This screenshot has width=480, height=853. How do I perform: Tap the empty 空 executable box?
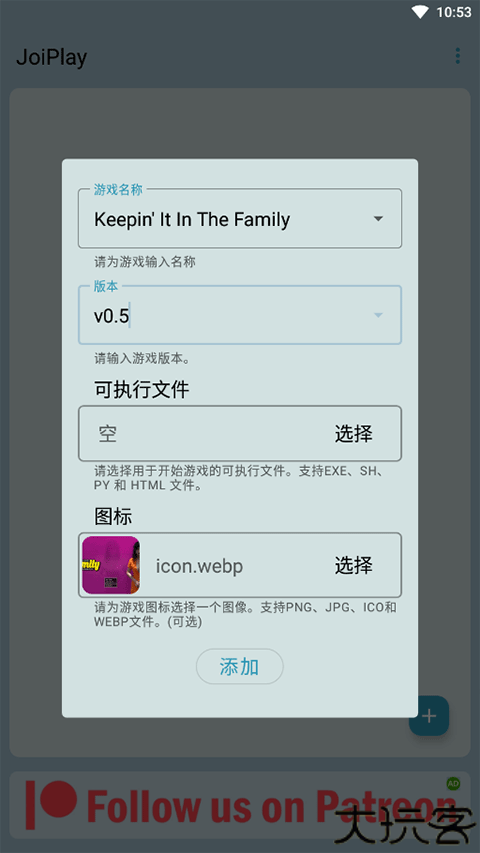coord(240,434)
